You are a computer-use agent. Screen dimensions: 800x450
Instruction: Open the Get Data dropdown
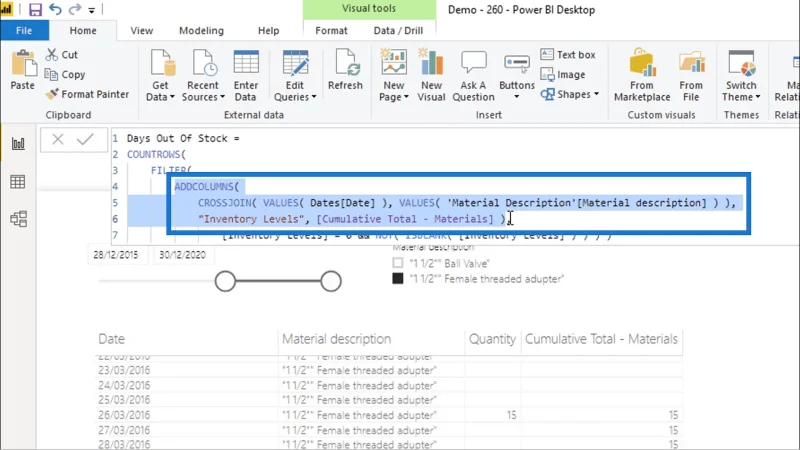[x=160, y=76]
